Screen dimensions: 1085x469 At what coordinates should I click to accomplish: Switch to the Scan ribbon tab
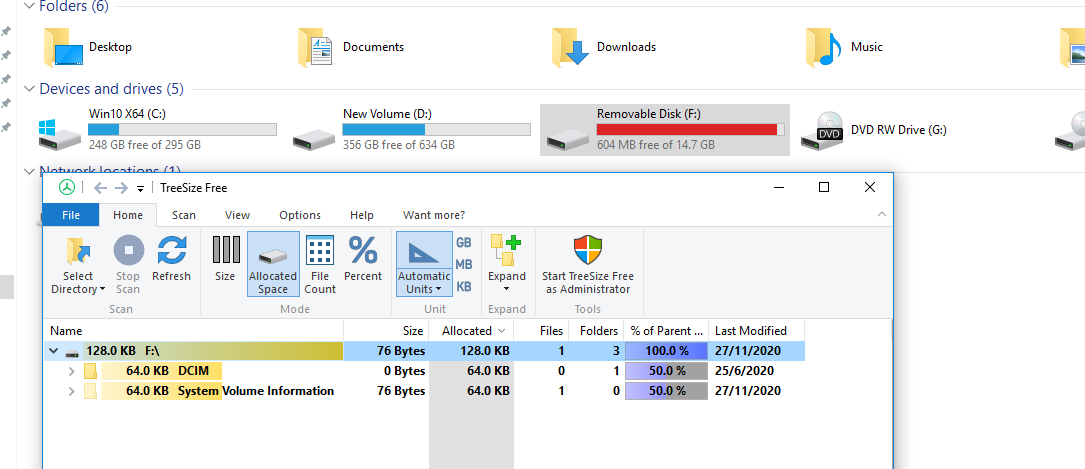pos(184,215)
